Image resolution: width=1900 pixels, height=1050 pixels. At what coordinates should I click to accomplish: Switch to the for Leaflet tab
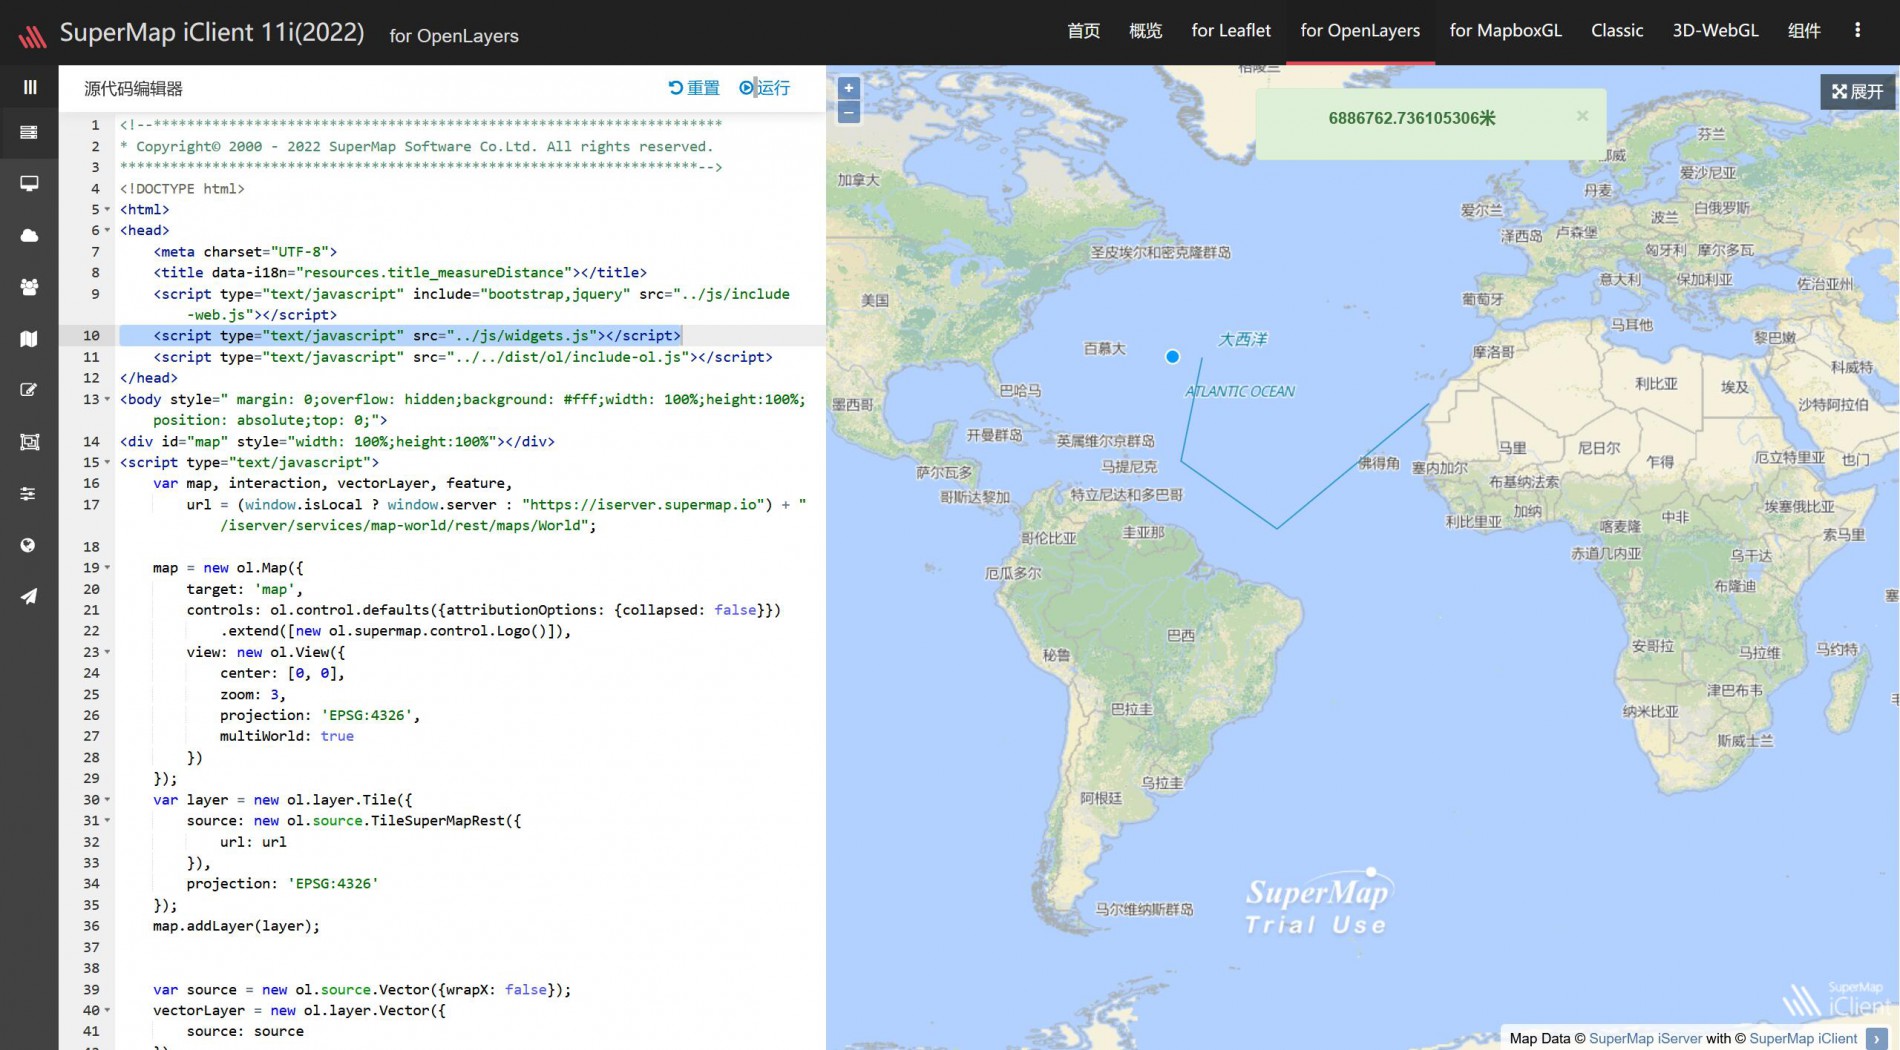(1231, 31)
